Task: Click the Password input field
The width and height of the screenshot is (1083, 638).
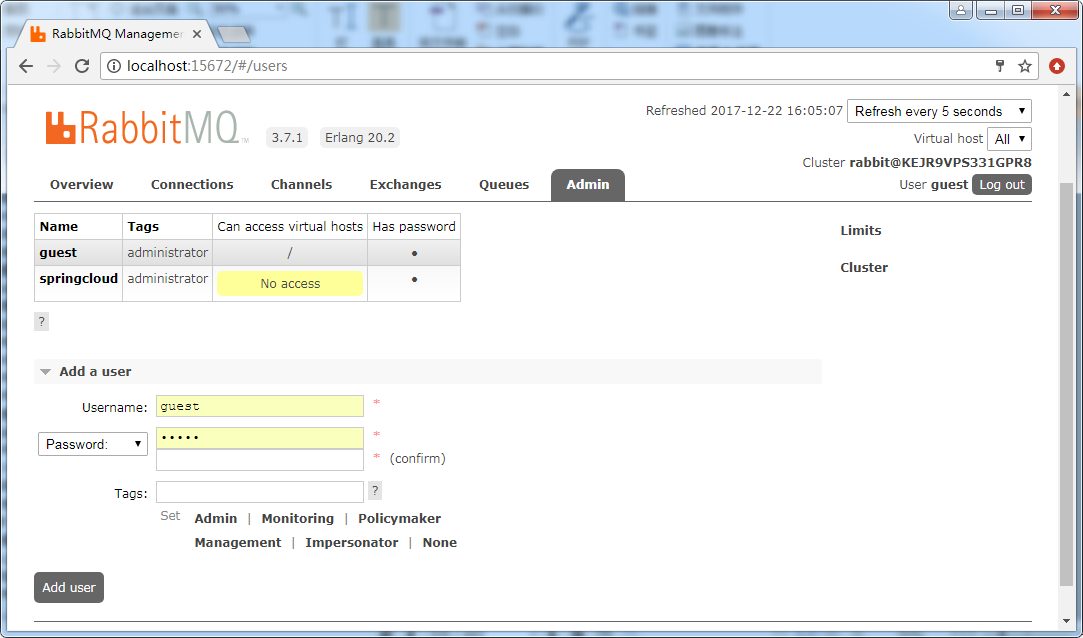Action: [x=260, y=438]
